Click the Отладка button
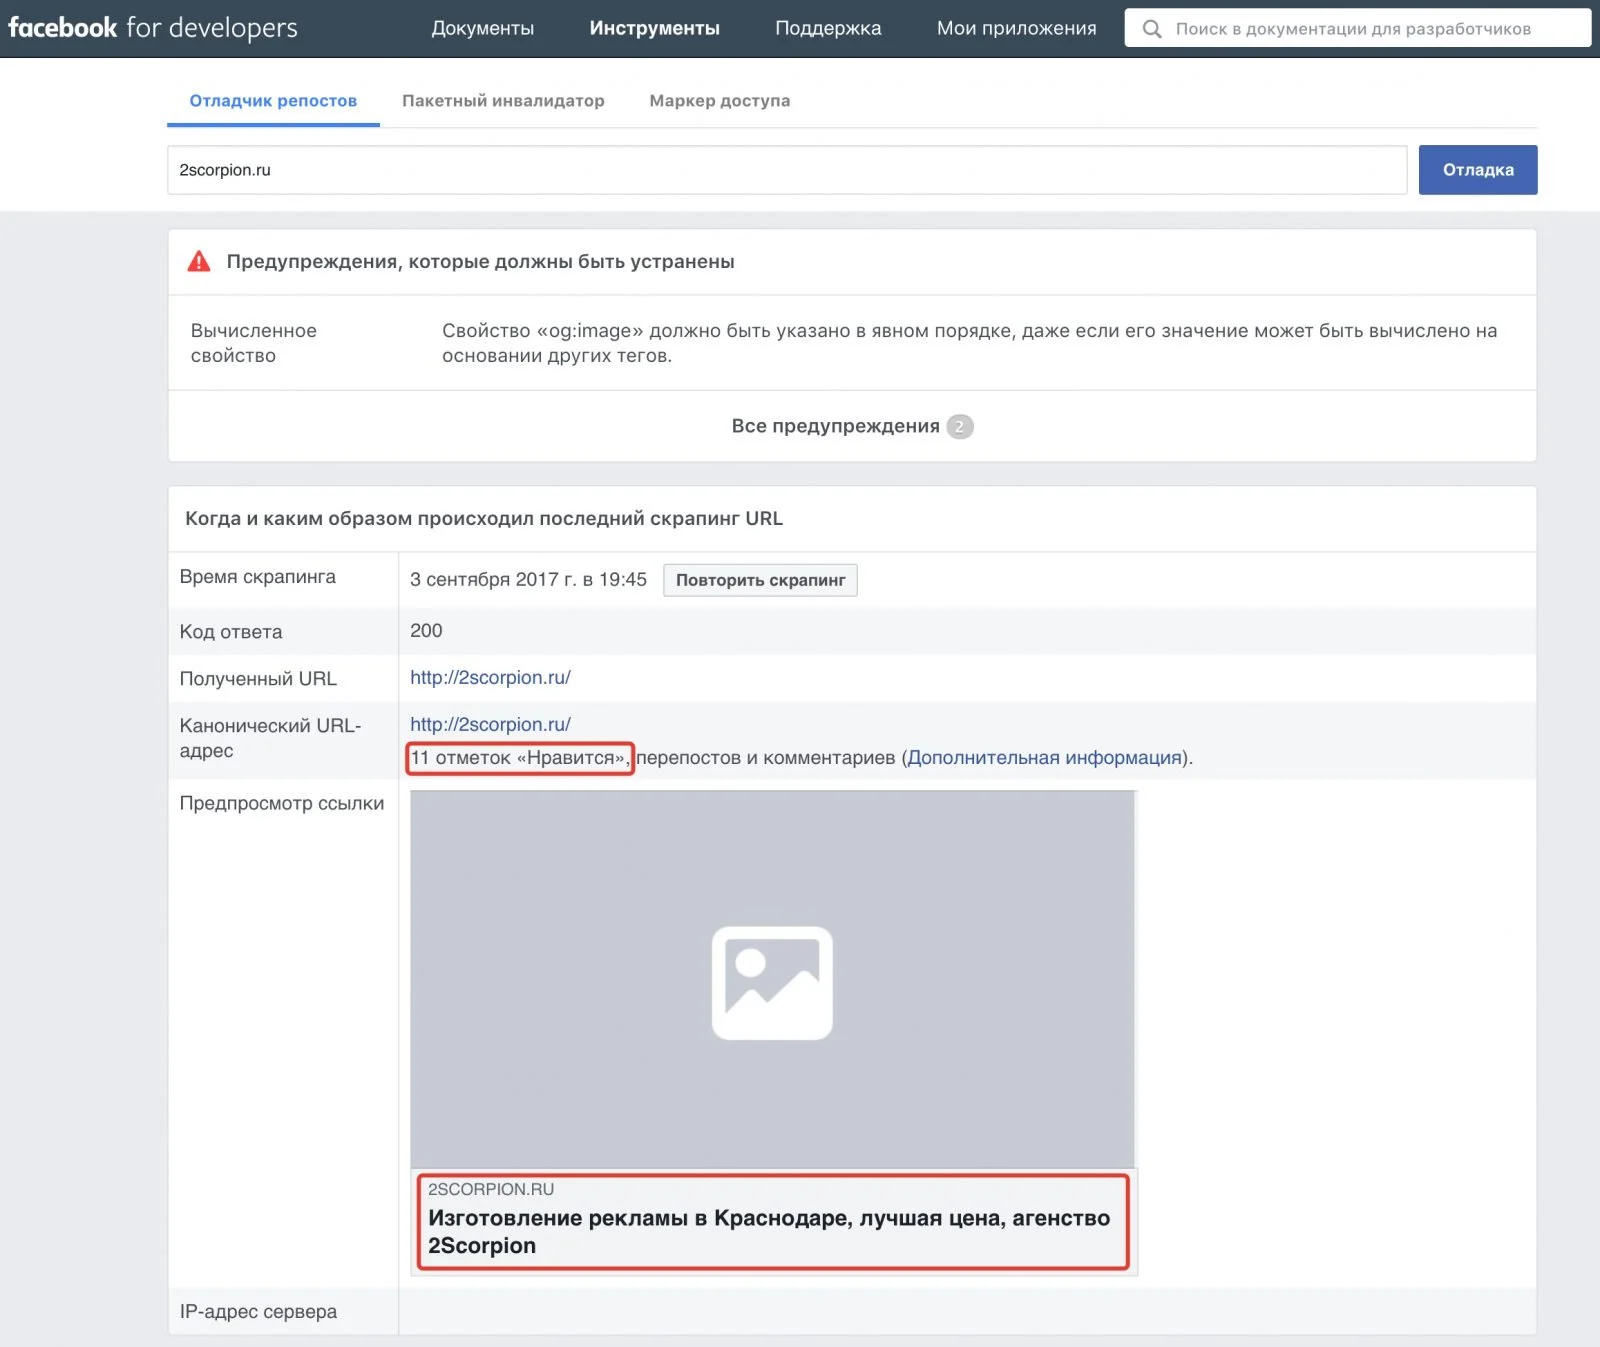Screen dimensions: 1600x1347 tap(1478, 170)
